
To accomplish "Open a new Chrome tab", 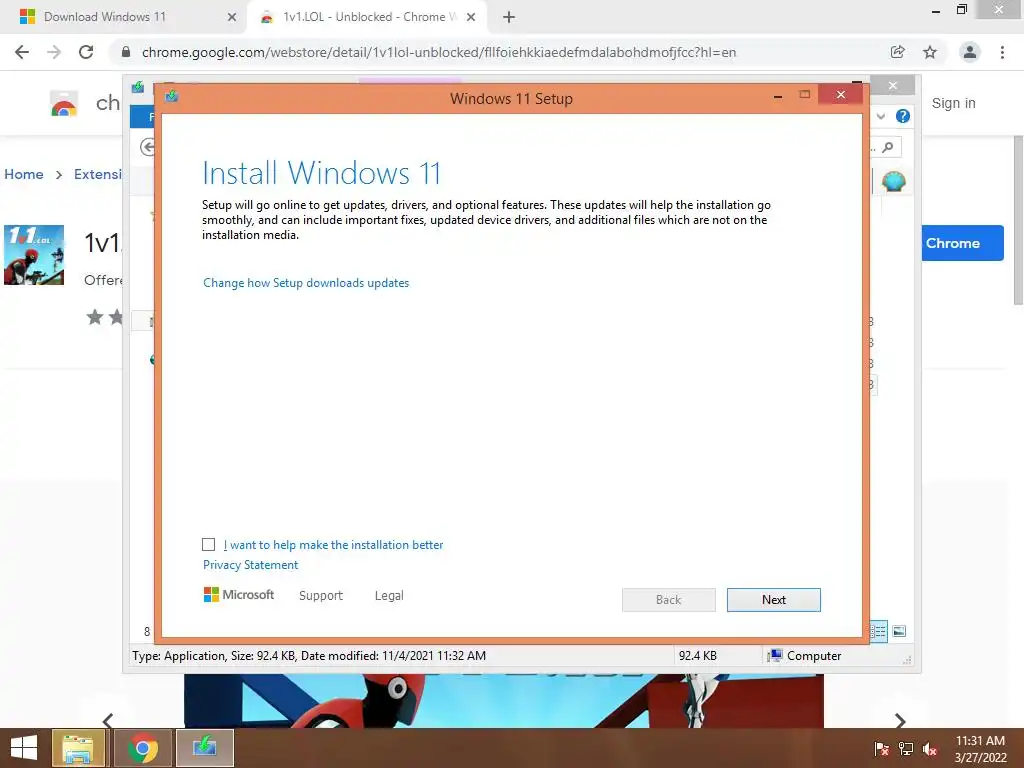I will pos(509,17).
